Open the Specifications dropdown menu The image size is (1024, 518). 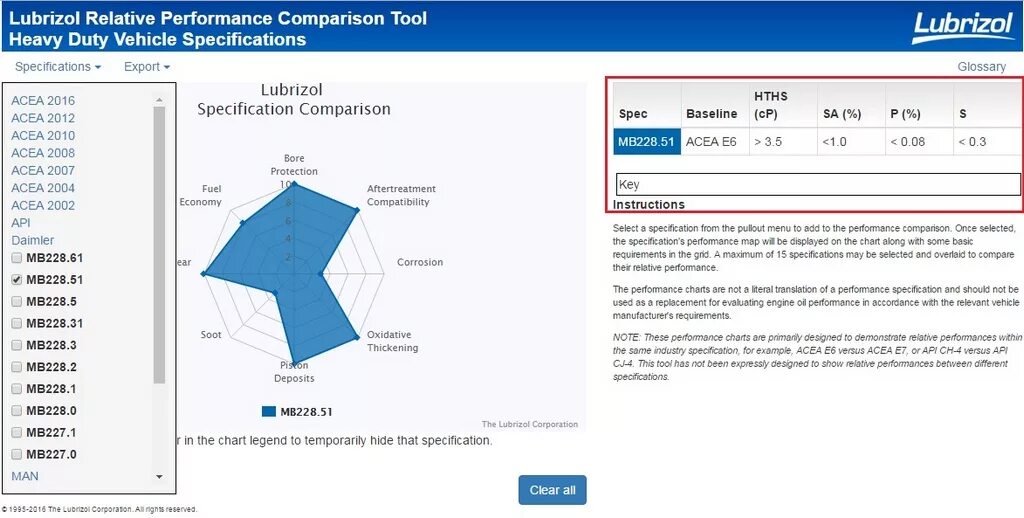58,67
